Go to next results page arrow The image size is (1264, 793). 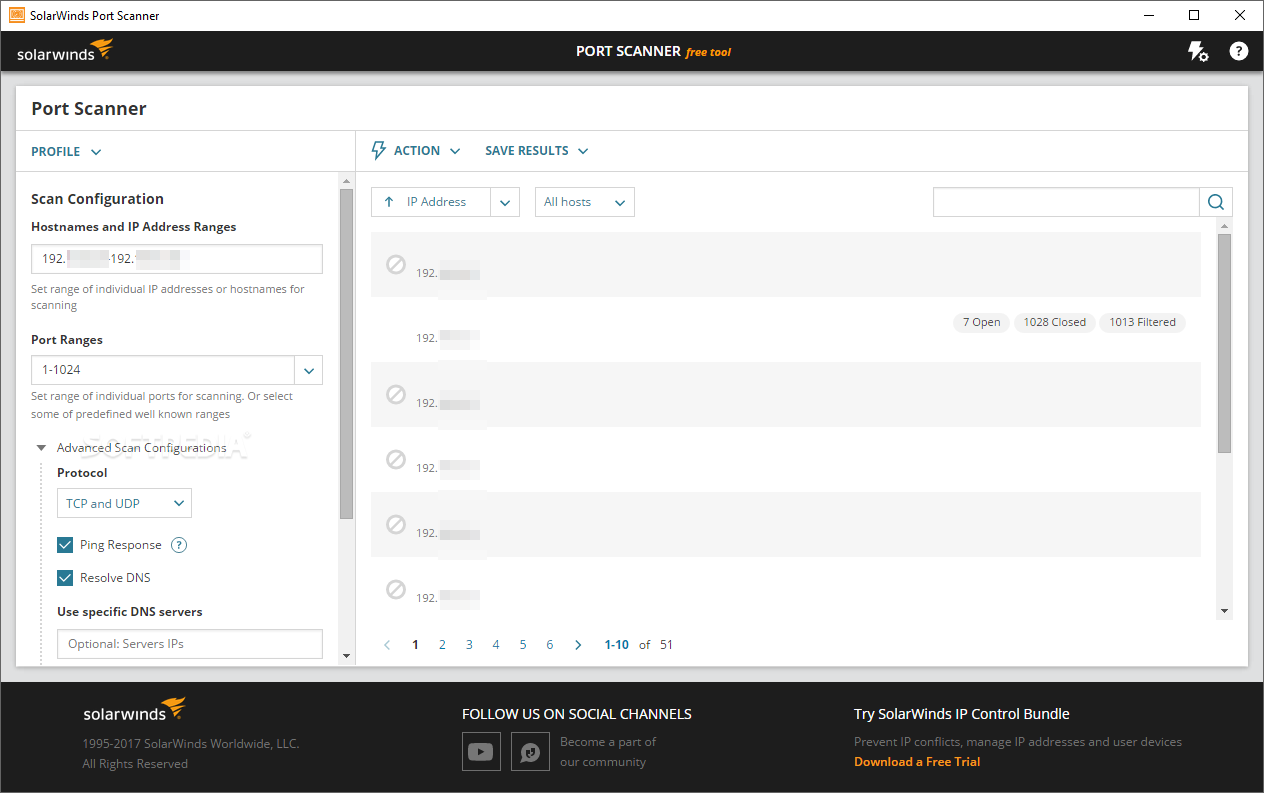pyautogui.click(x=578, y=645)
